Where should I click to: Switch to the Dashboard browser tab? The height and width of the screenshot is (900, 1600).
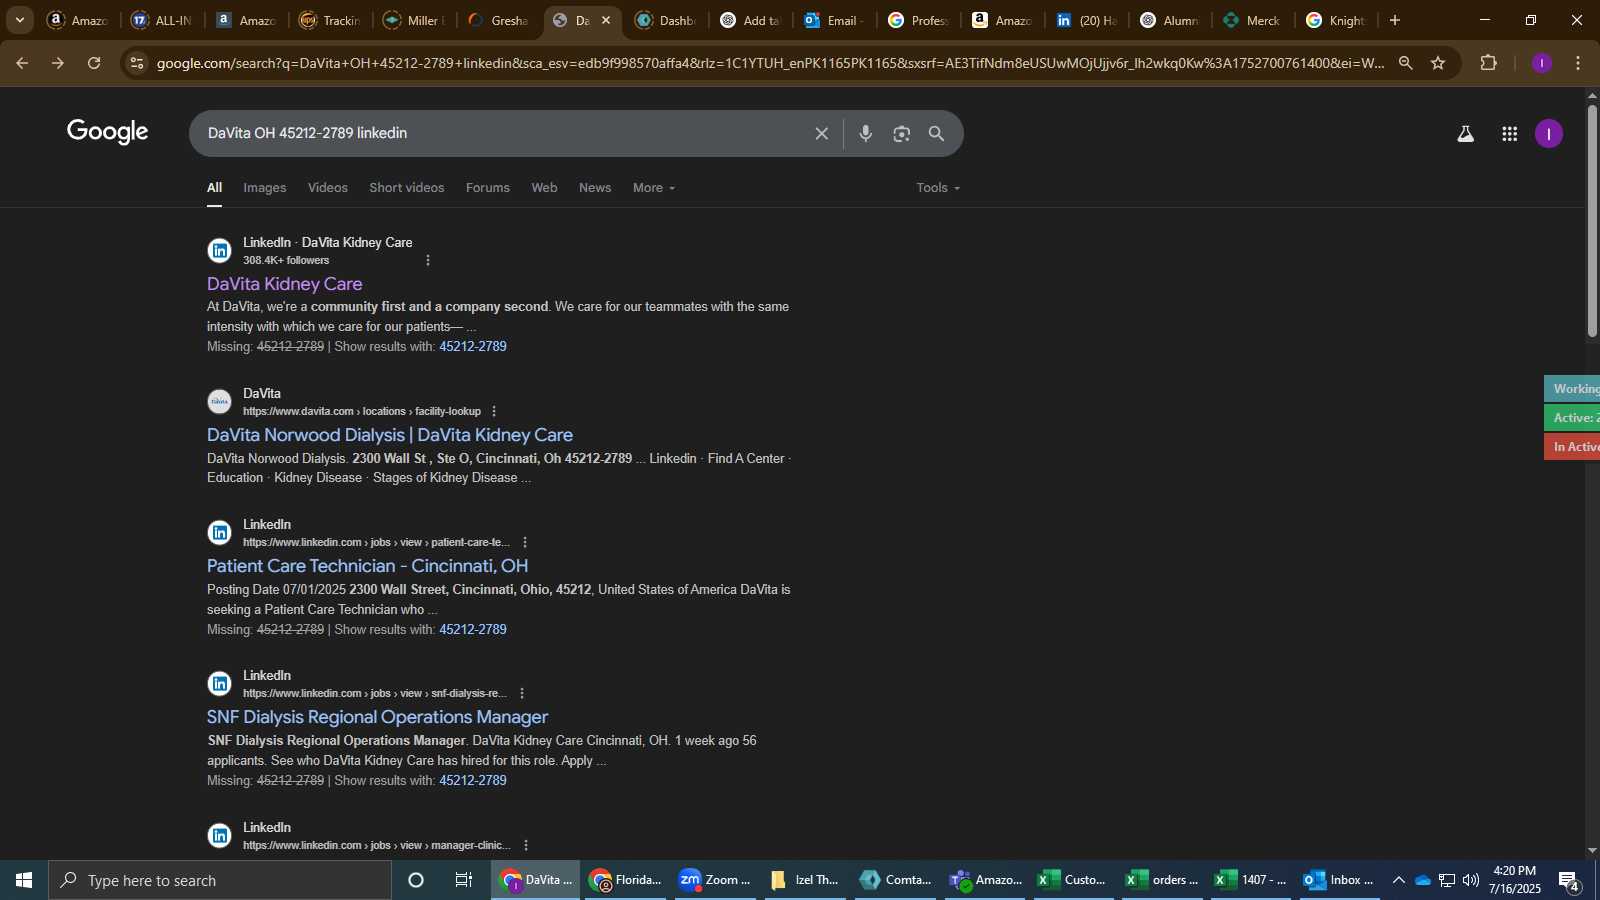click(666, 20)
